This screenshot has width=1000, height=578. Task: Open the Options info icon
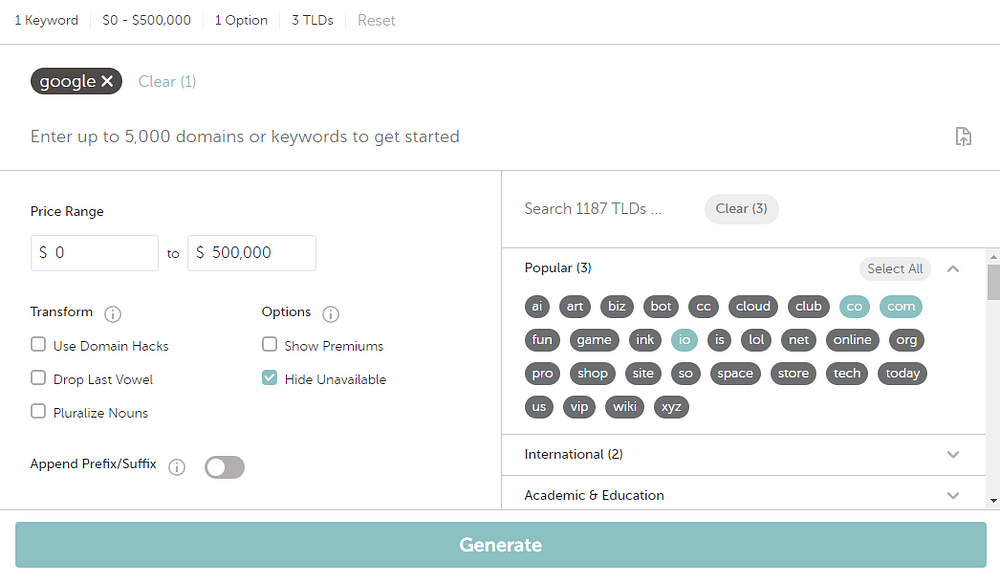(331, 314)
